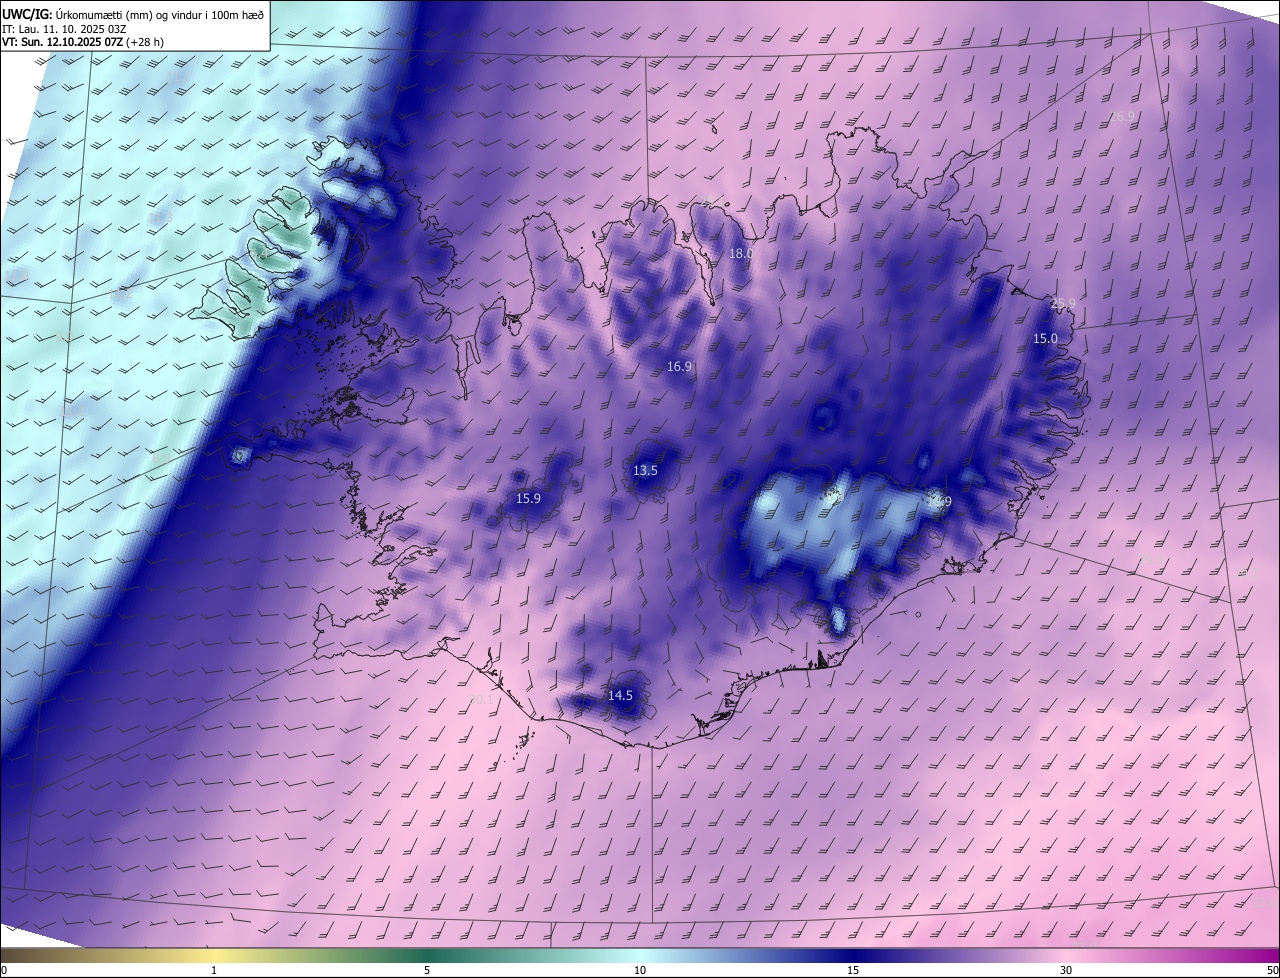The image size is (1280, 978).
Task: Click the color scale tick label '15'
Action: tap(853, 970)
